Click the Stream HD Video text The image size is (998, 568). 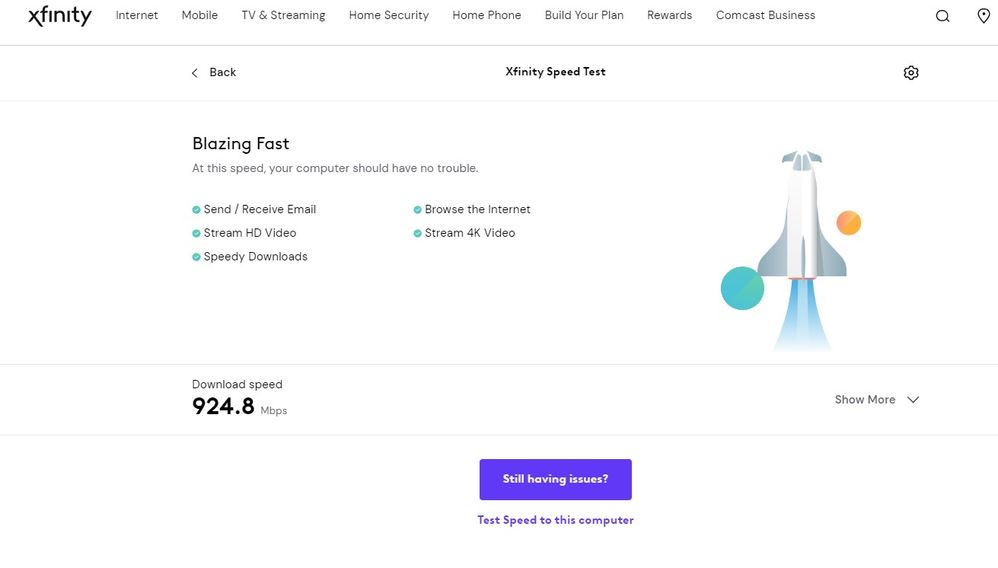(250, 233)
